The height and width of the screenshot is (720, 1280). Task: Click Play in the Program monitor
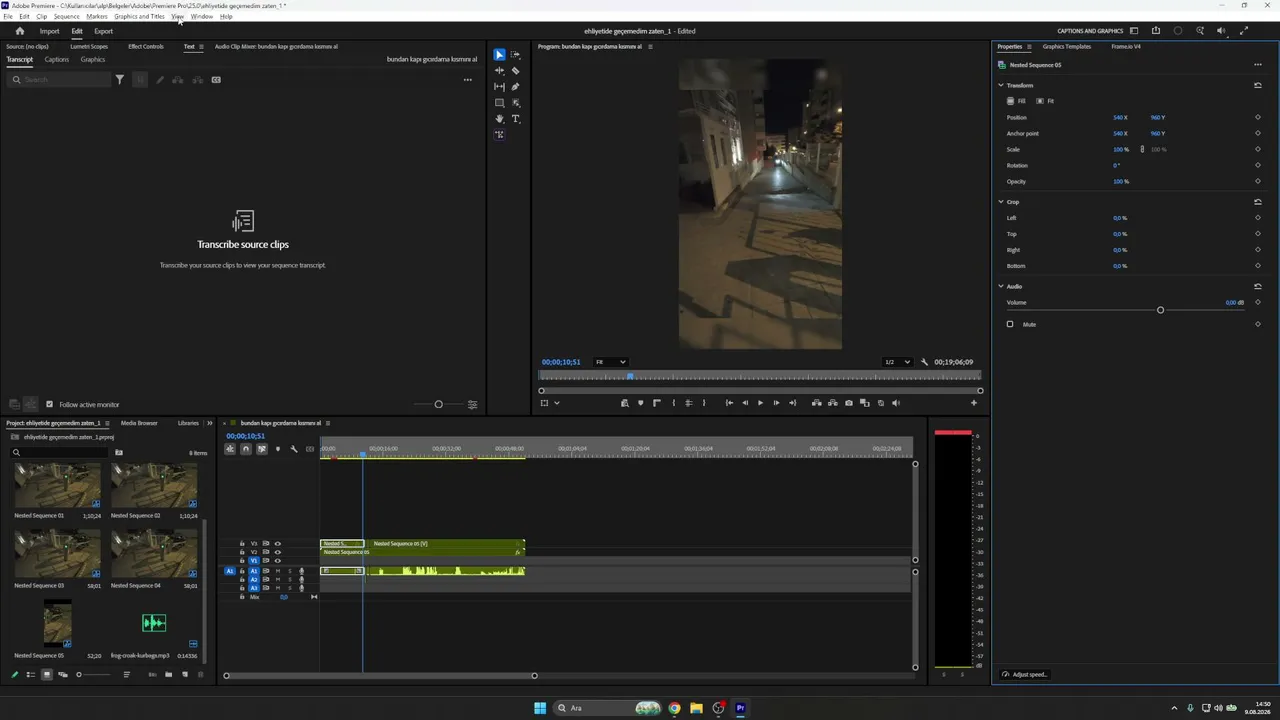tap(760, 403)
